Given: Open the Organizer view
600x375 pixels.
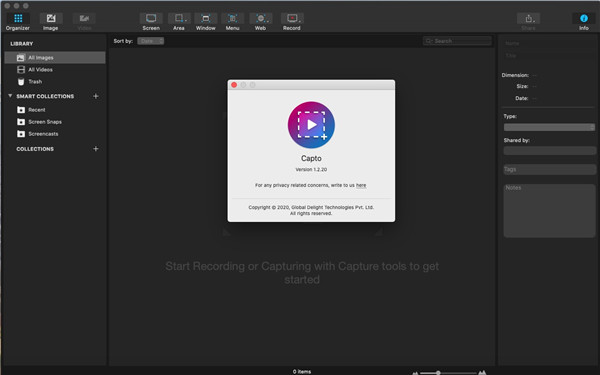Looking at the screenshot, I should click(18, 22).
